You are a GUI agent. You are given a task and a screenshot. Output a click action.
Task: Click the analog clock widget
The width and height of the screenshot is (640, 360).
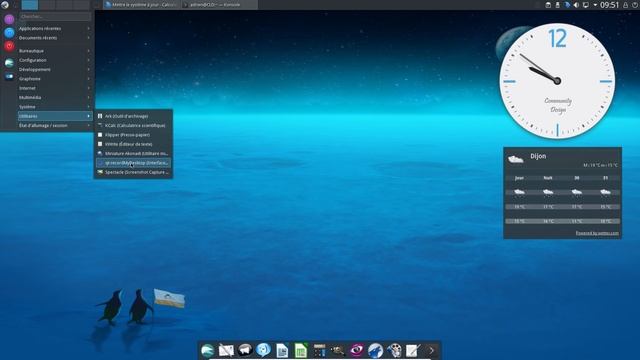[x=557, y=81]
